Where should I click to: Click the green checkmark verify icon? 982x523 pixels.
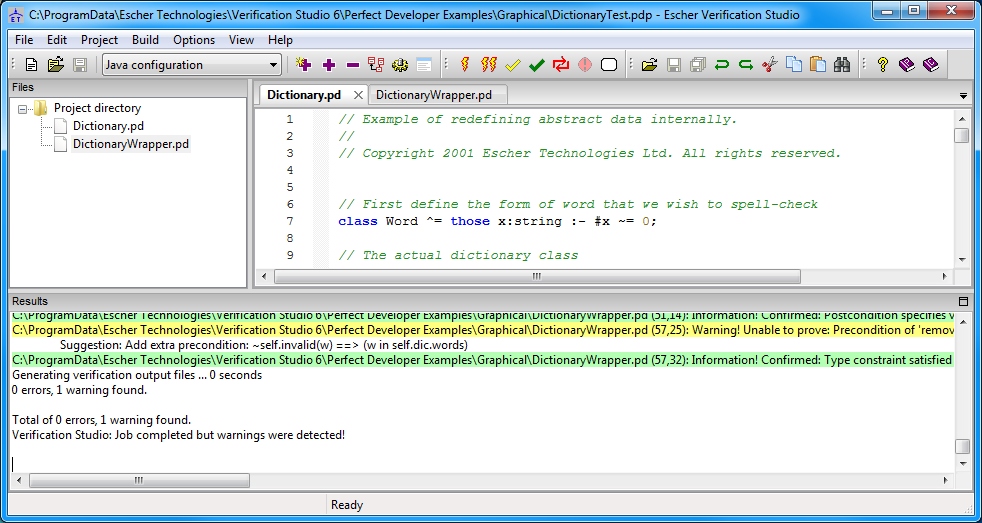[x=537, y=65]
